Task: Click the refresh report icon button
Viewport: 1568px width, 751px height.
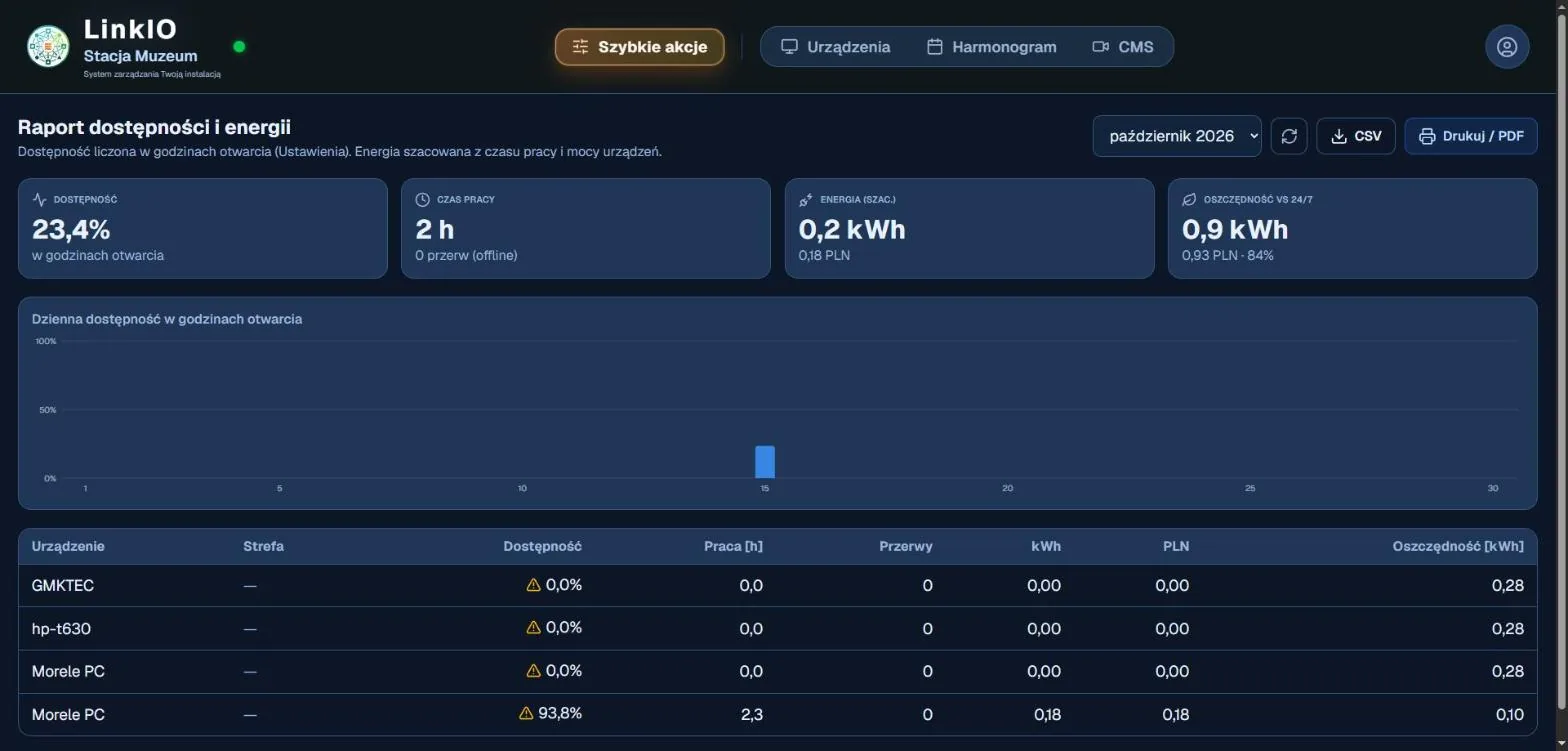Action: (x=1289, y=136)
